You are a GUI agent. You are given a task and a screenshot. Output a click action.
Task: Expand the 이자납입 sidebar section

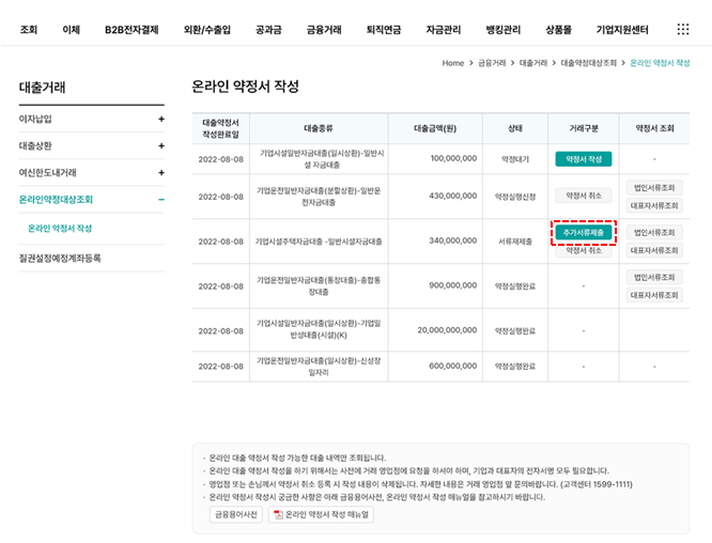(161, 119)
